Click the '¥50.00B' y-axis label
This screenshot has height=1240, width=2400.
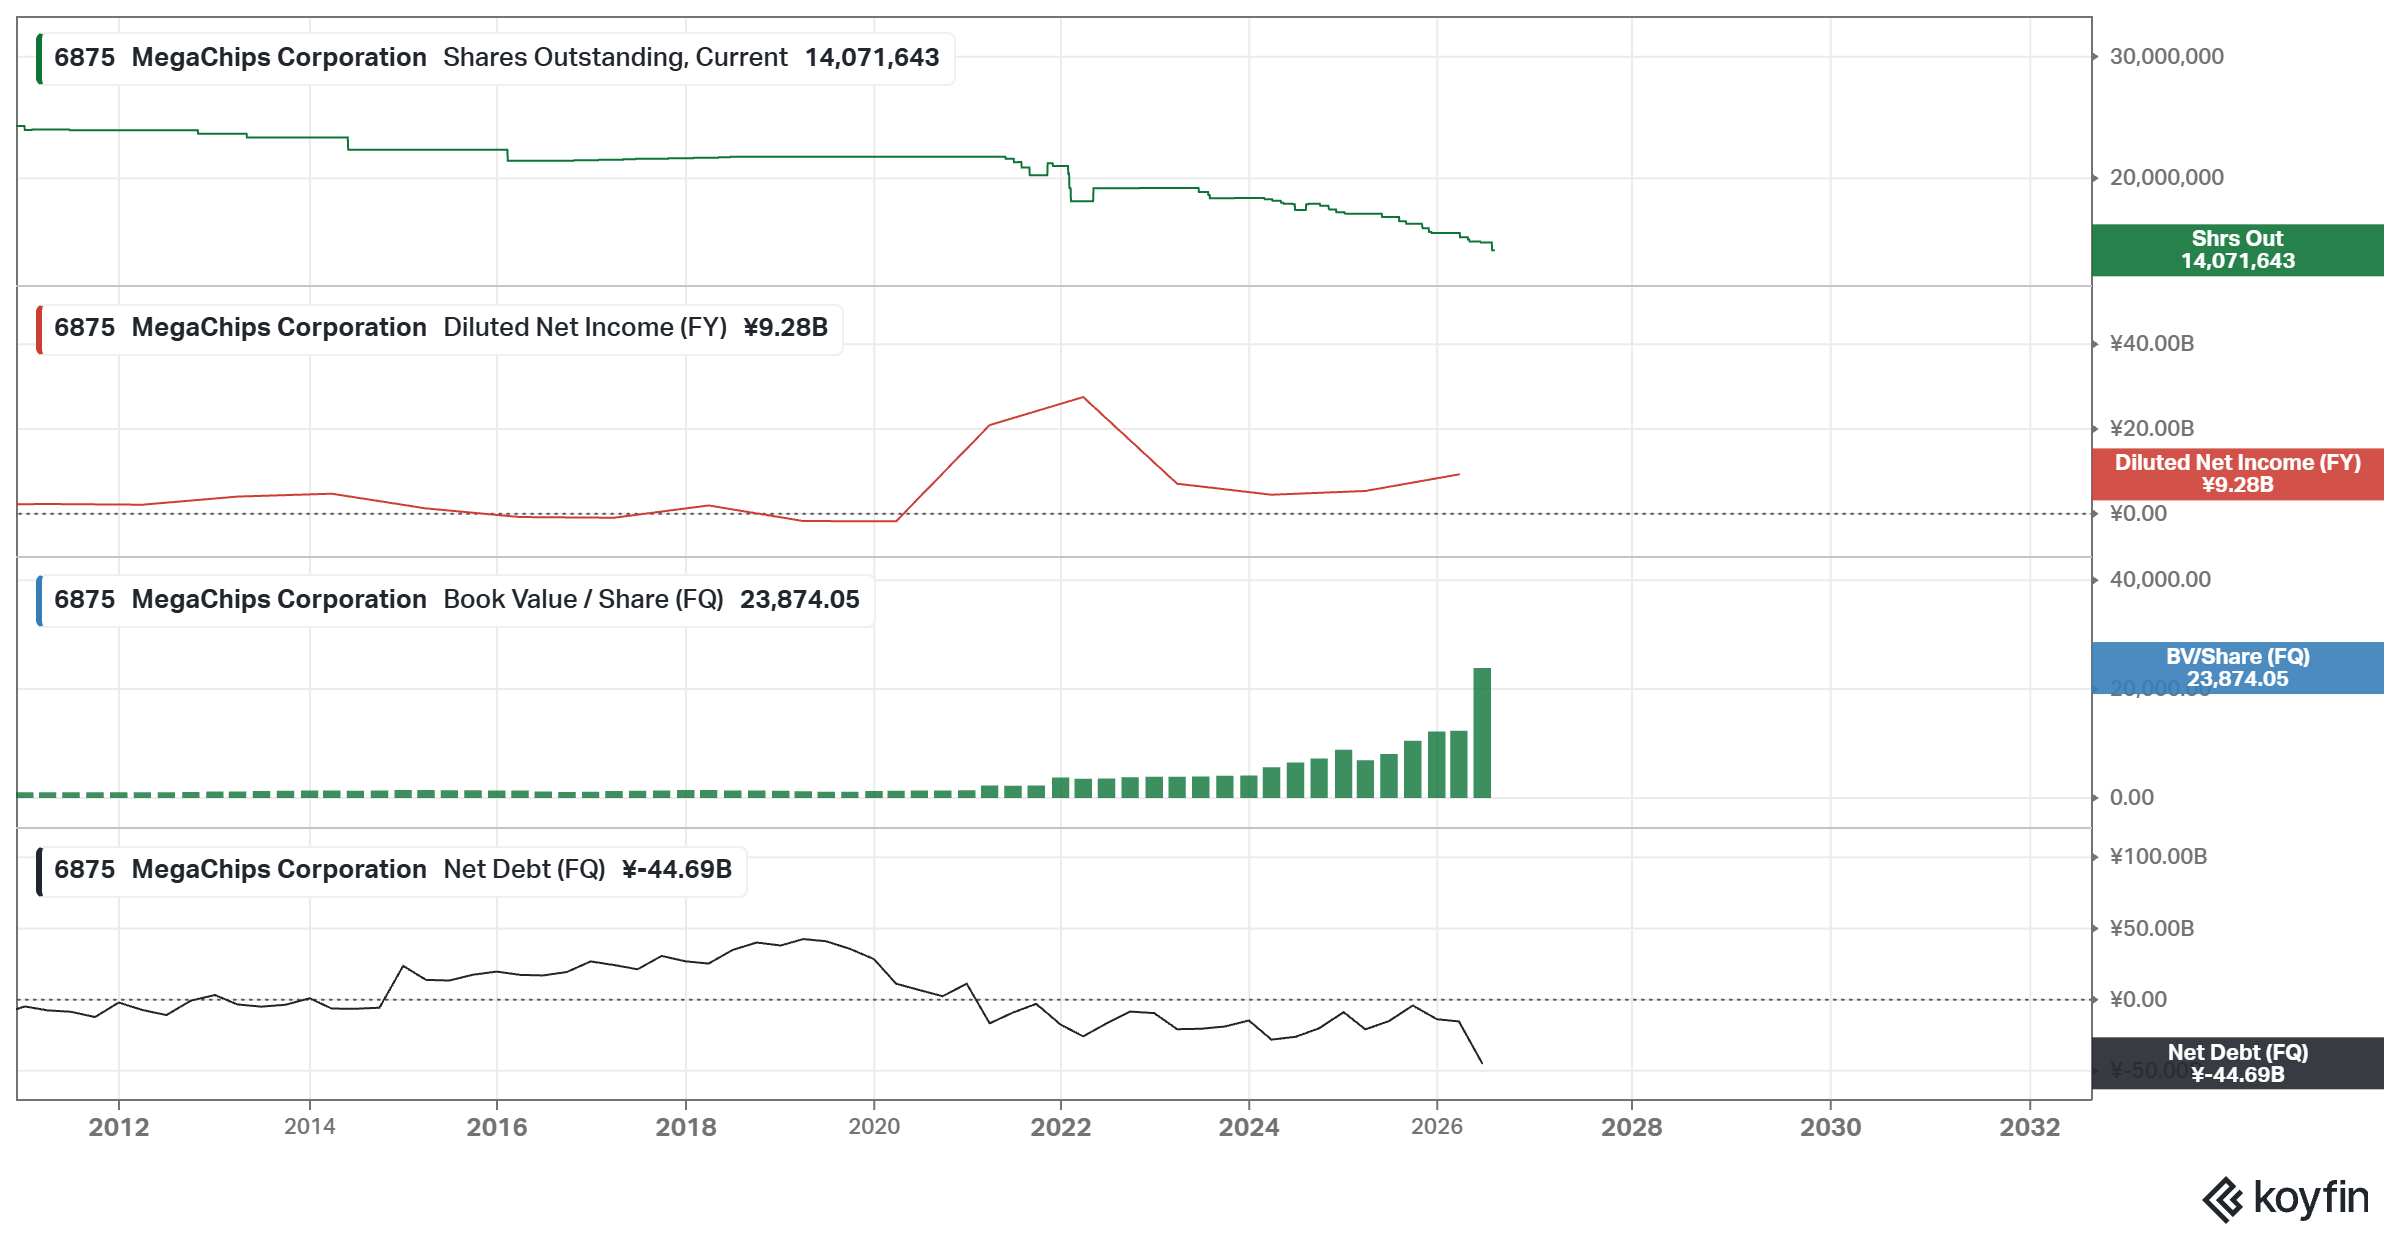[x=2152, y=929]
